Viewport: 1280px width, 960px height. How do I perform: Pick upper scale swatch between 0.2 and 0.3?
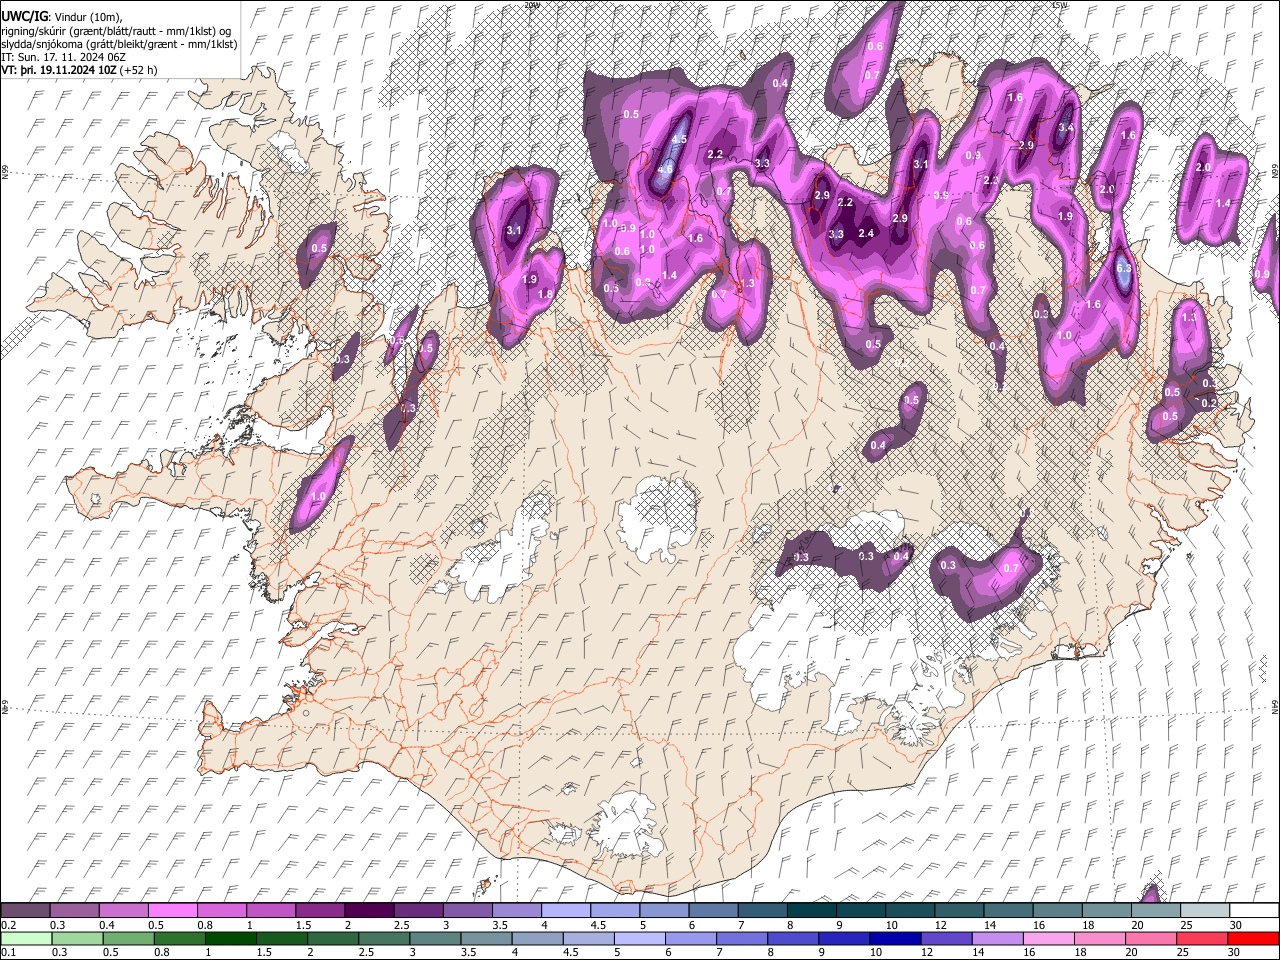26,910
